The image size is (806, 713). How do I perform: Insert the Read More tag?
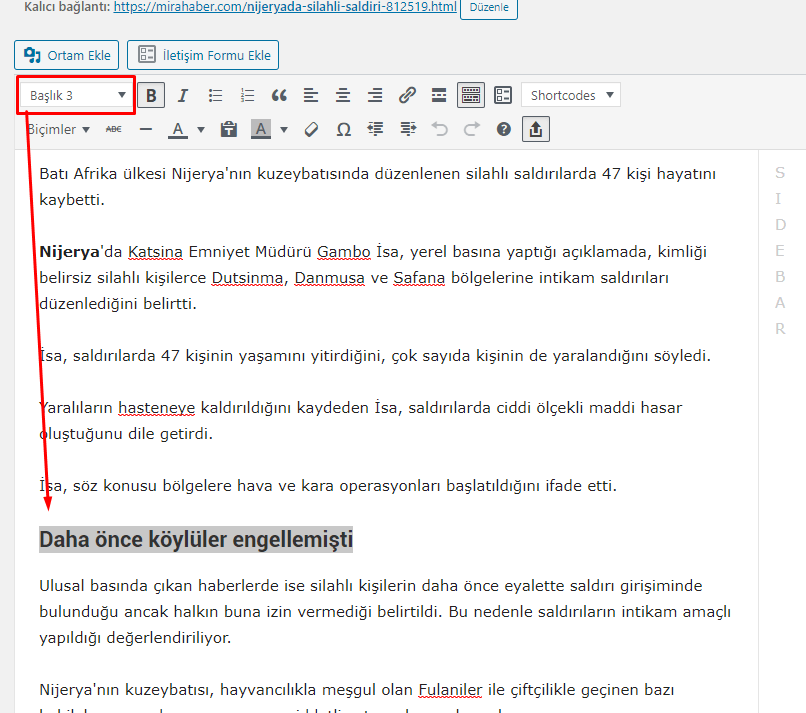click(439, 95)
